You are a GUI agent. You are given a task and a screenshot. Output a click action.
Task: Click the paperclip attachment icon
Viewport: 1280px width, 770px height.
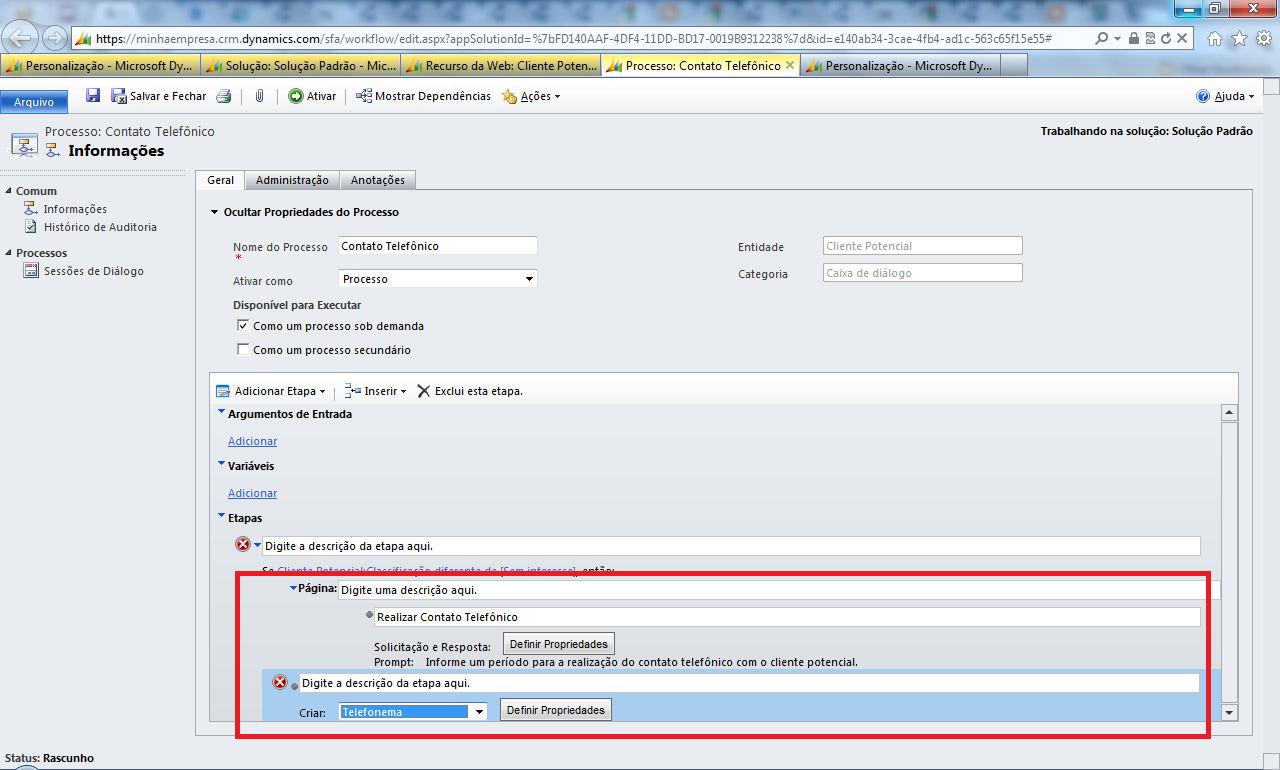[x=259, y=96]
